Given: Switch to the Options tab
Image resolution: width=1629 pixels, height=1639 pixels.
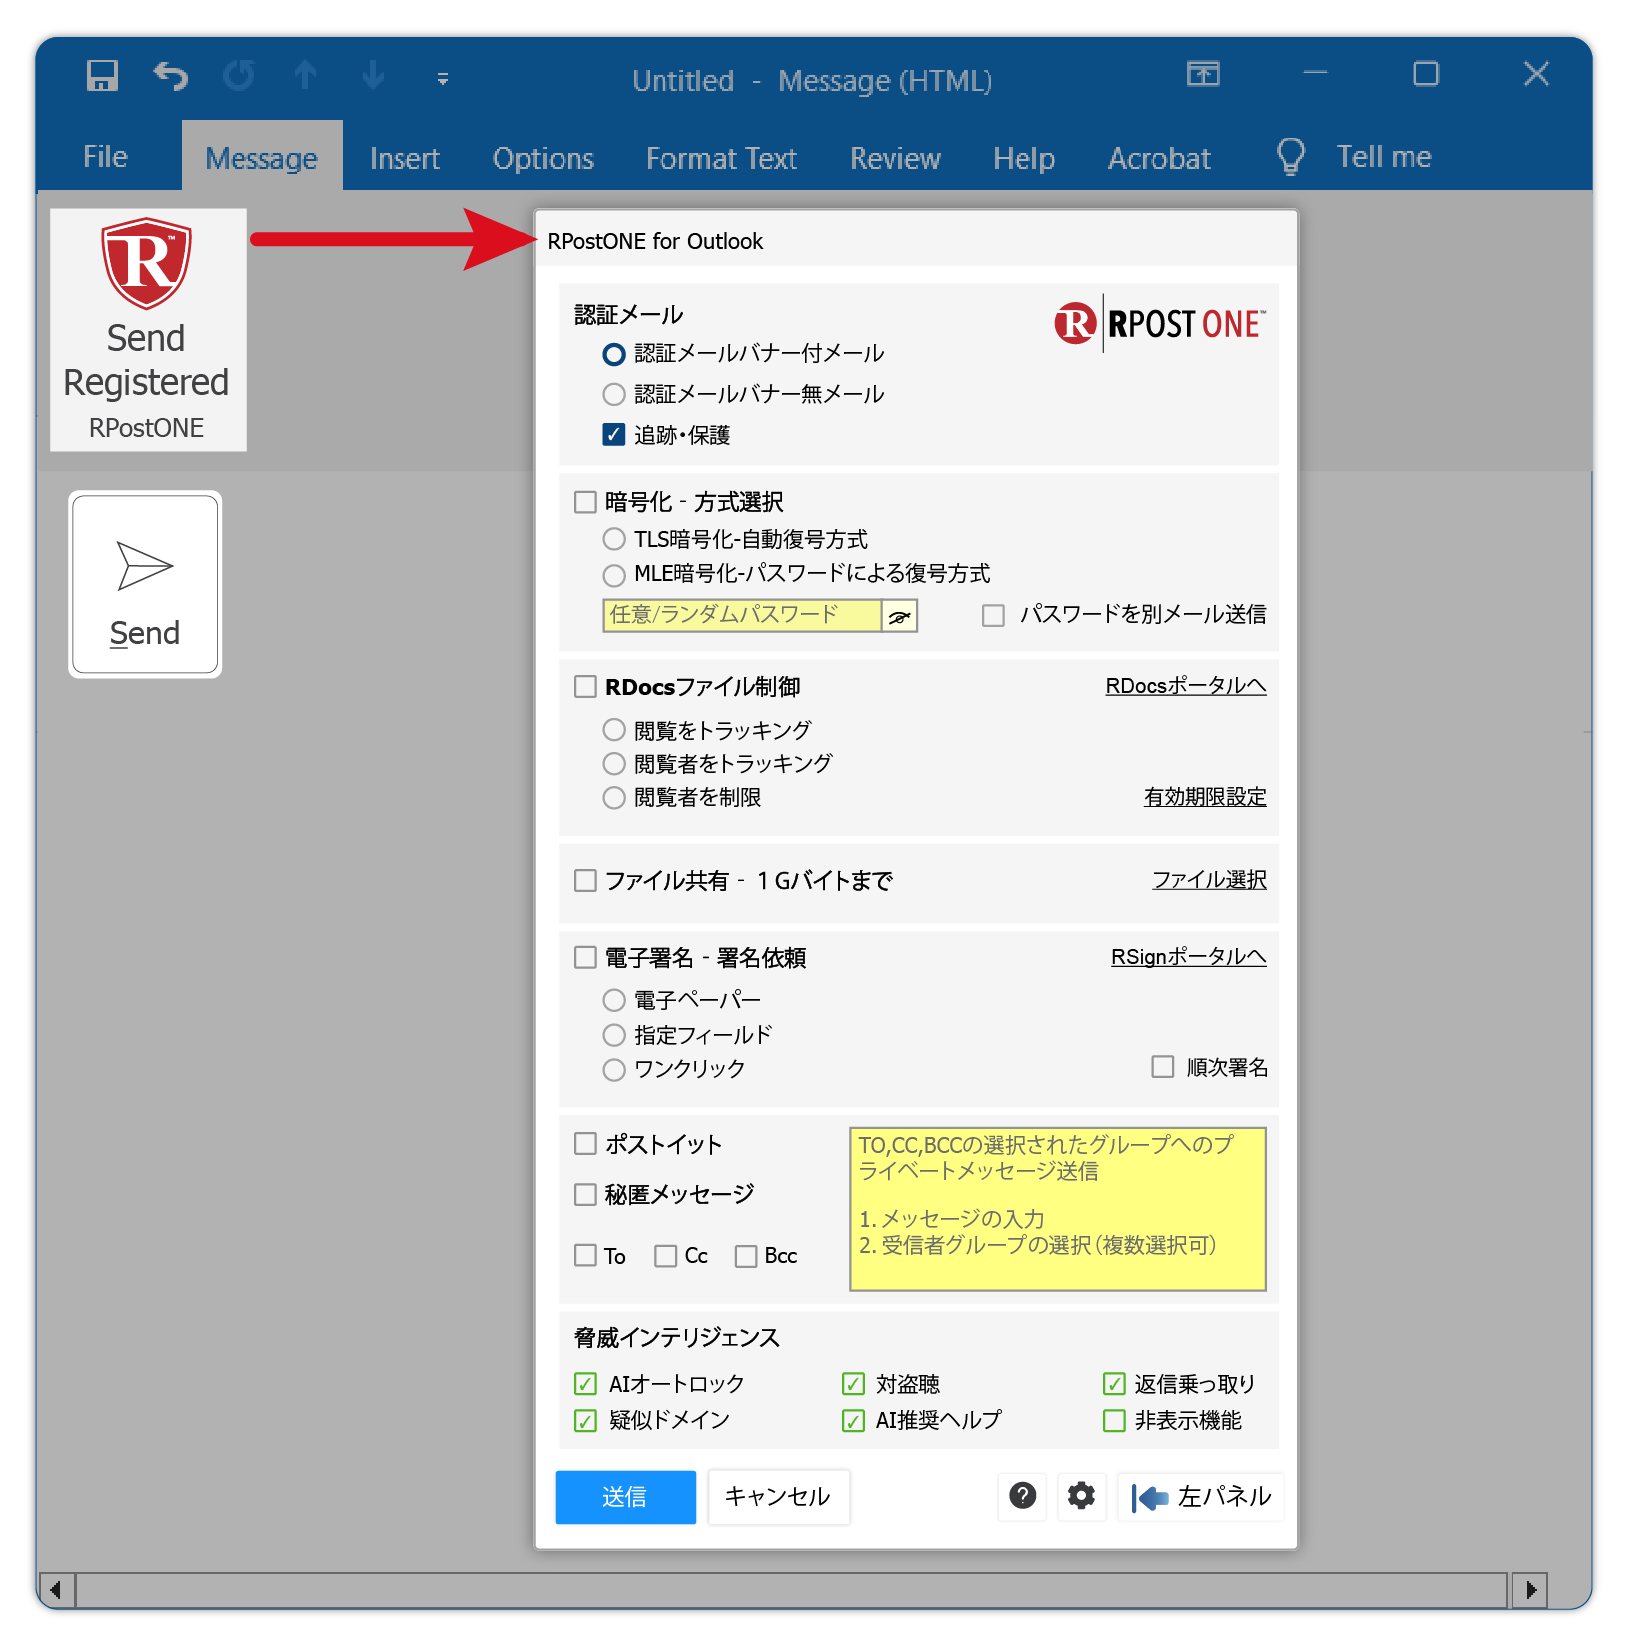Looking at the screenshot, I should pyautogui.click(x=543, y=158).
